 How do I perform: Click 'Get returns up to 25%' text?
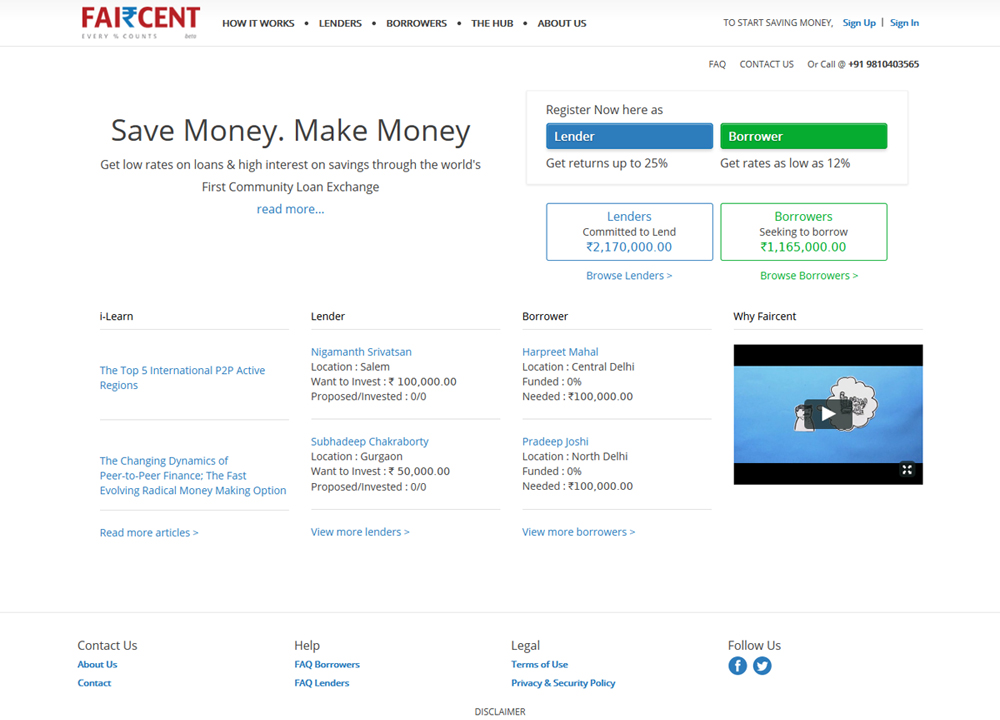pos(607,163)
